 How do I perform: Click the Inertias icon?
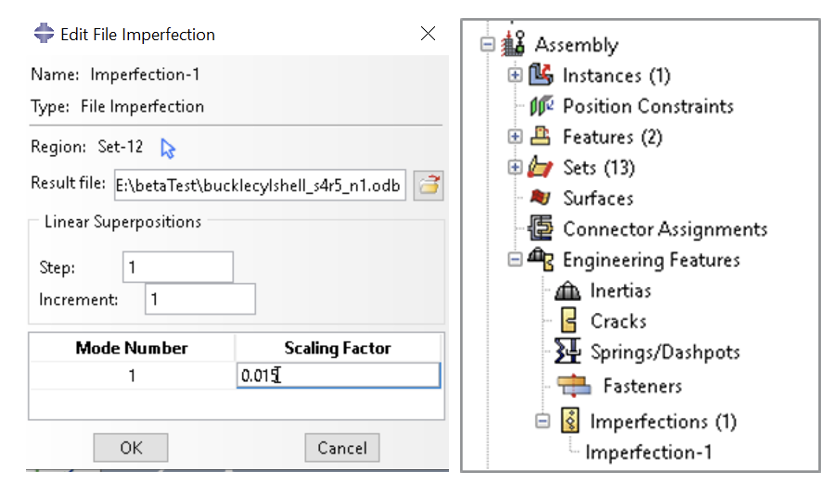[568, 291]
